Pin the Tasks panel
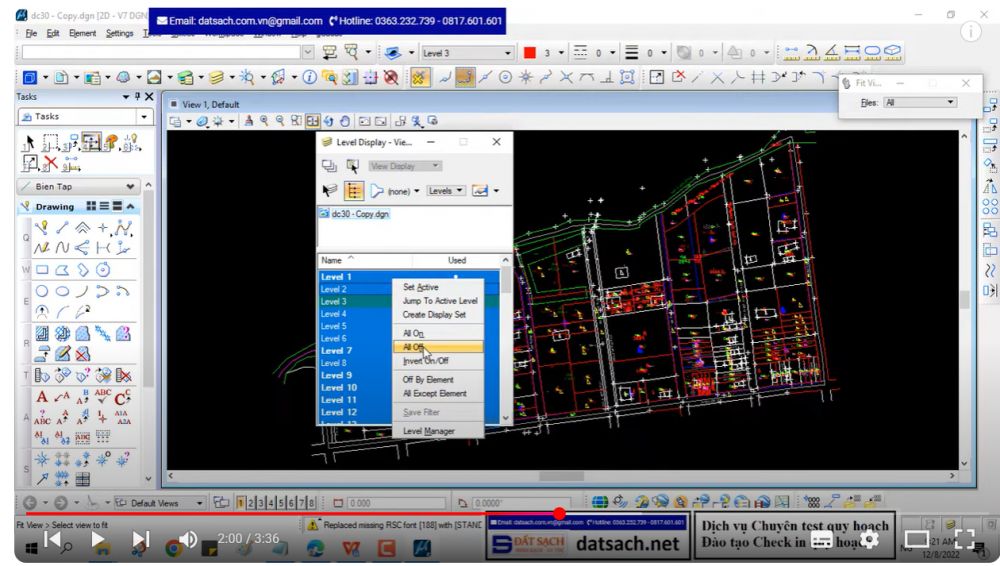1000x566 pixels. tap(137, 96)
